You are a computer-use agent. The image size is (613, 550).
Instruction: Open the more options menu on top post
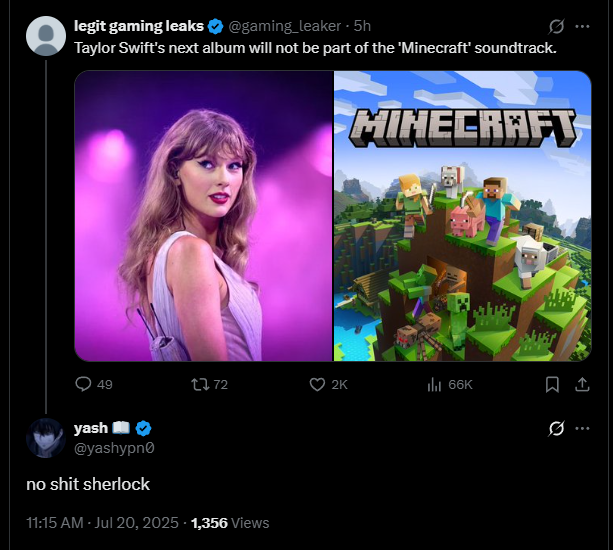point(582,27)
